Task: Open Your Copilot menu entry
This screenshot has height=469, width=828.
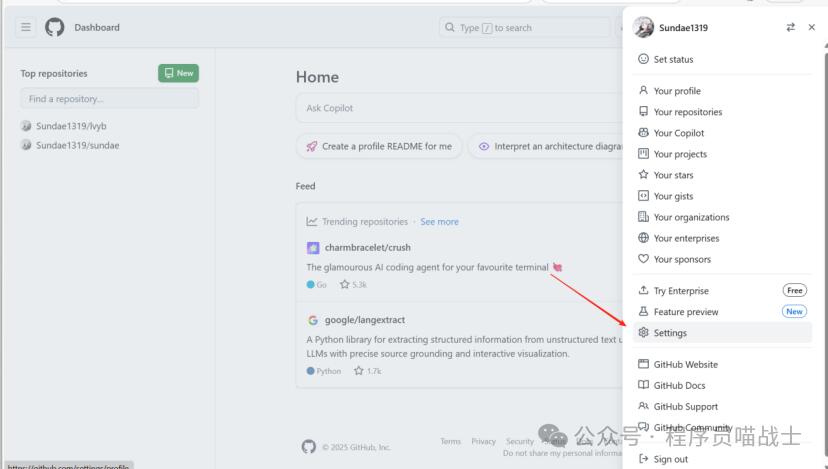Action: tap(678, 133)
